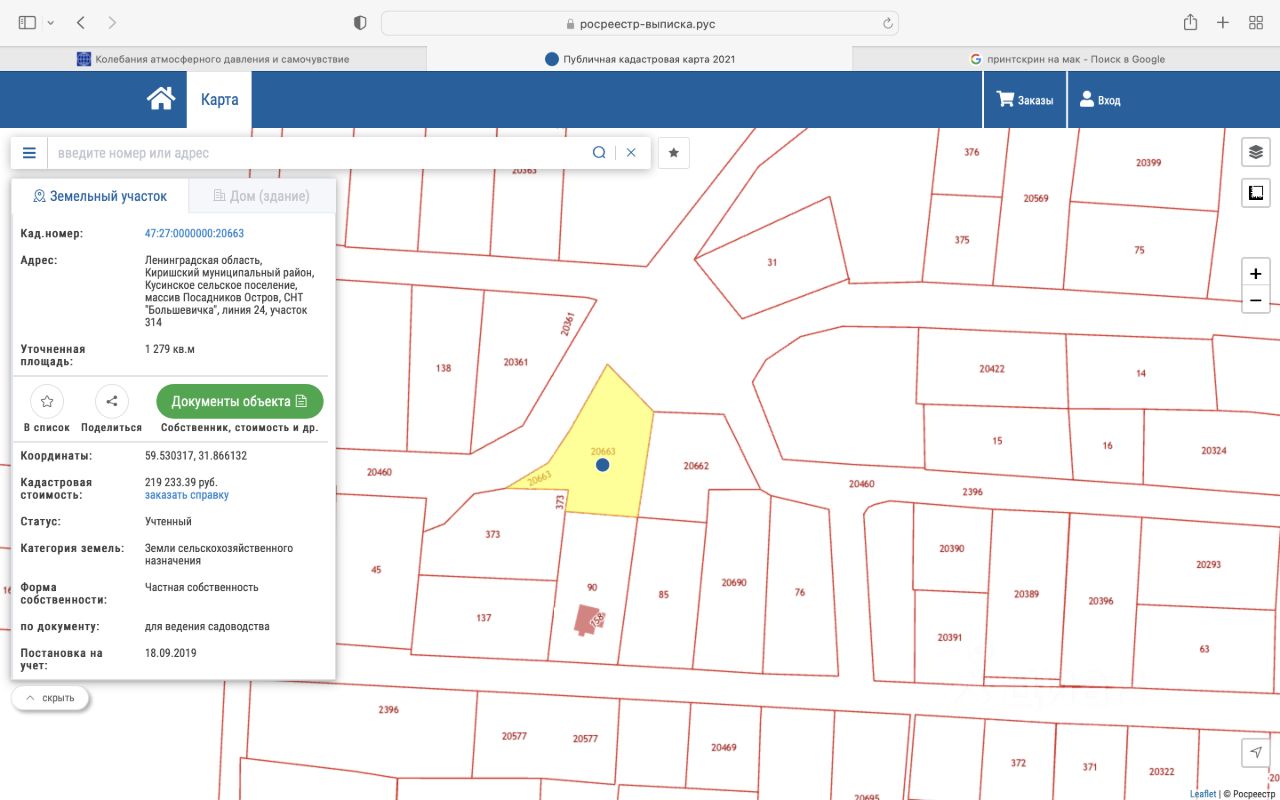1280x800 pixels.
Task: Collapse the panel with скрыть
Action: coord(51,697)
